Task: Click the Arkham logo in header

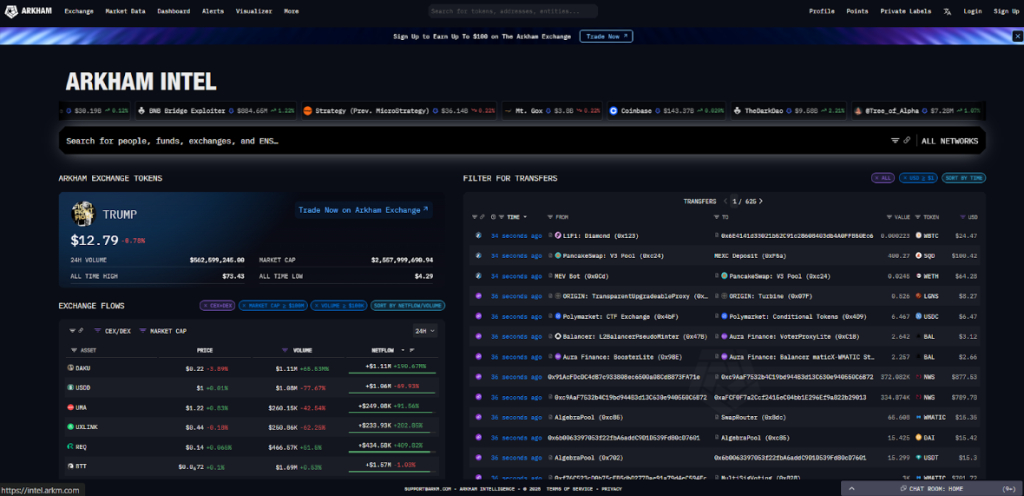Action: click(x=29, y=11)
